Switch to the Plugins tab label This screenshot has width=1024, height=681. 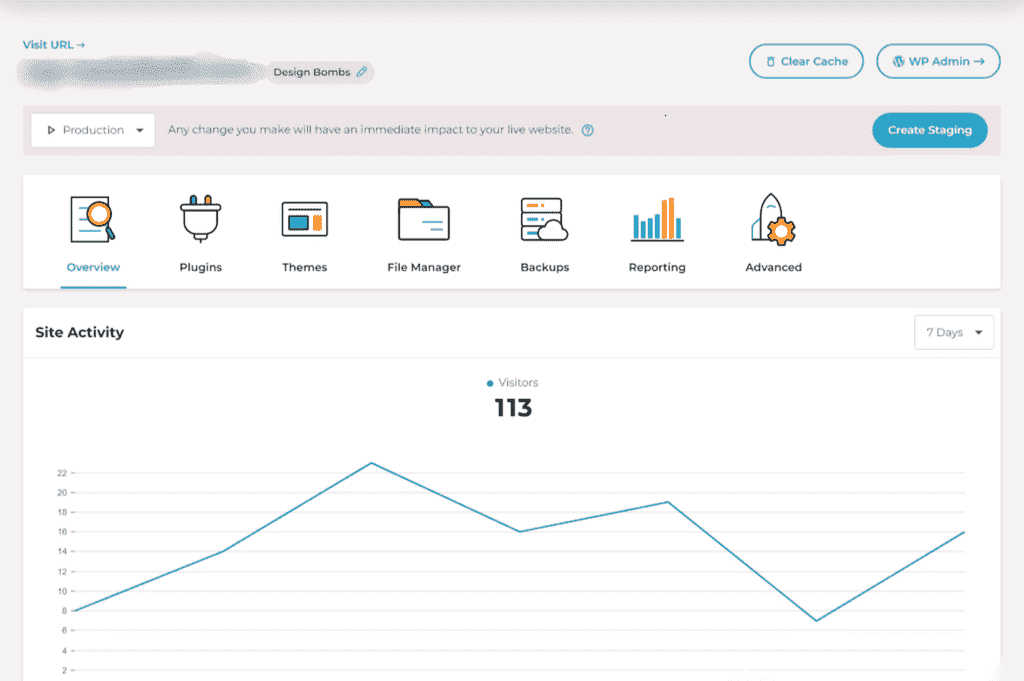click(200, 267)
